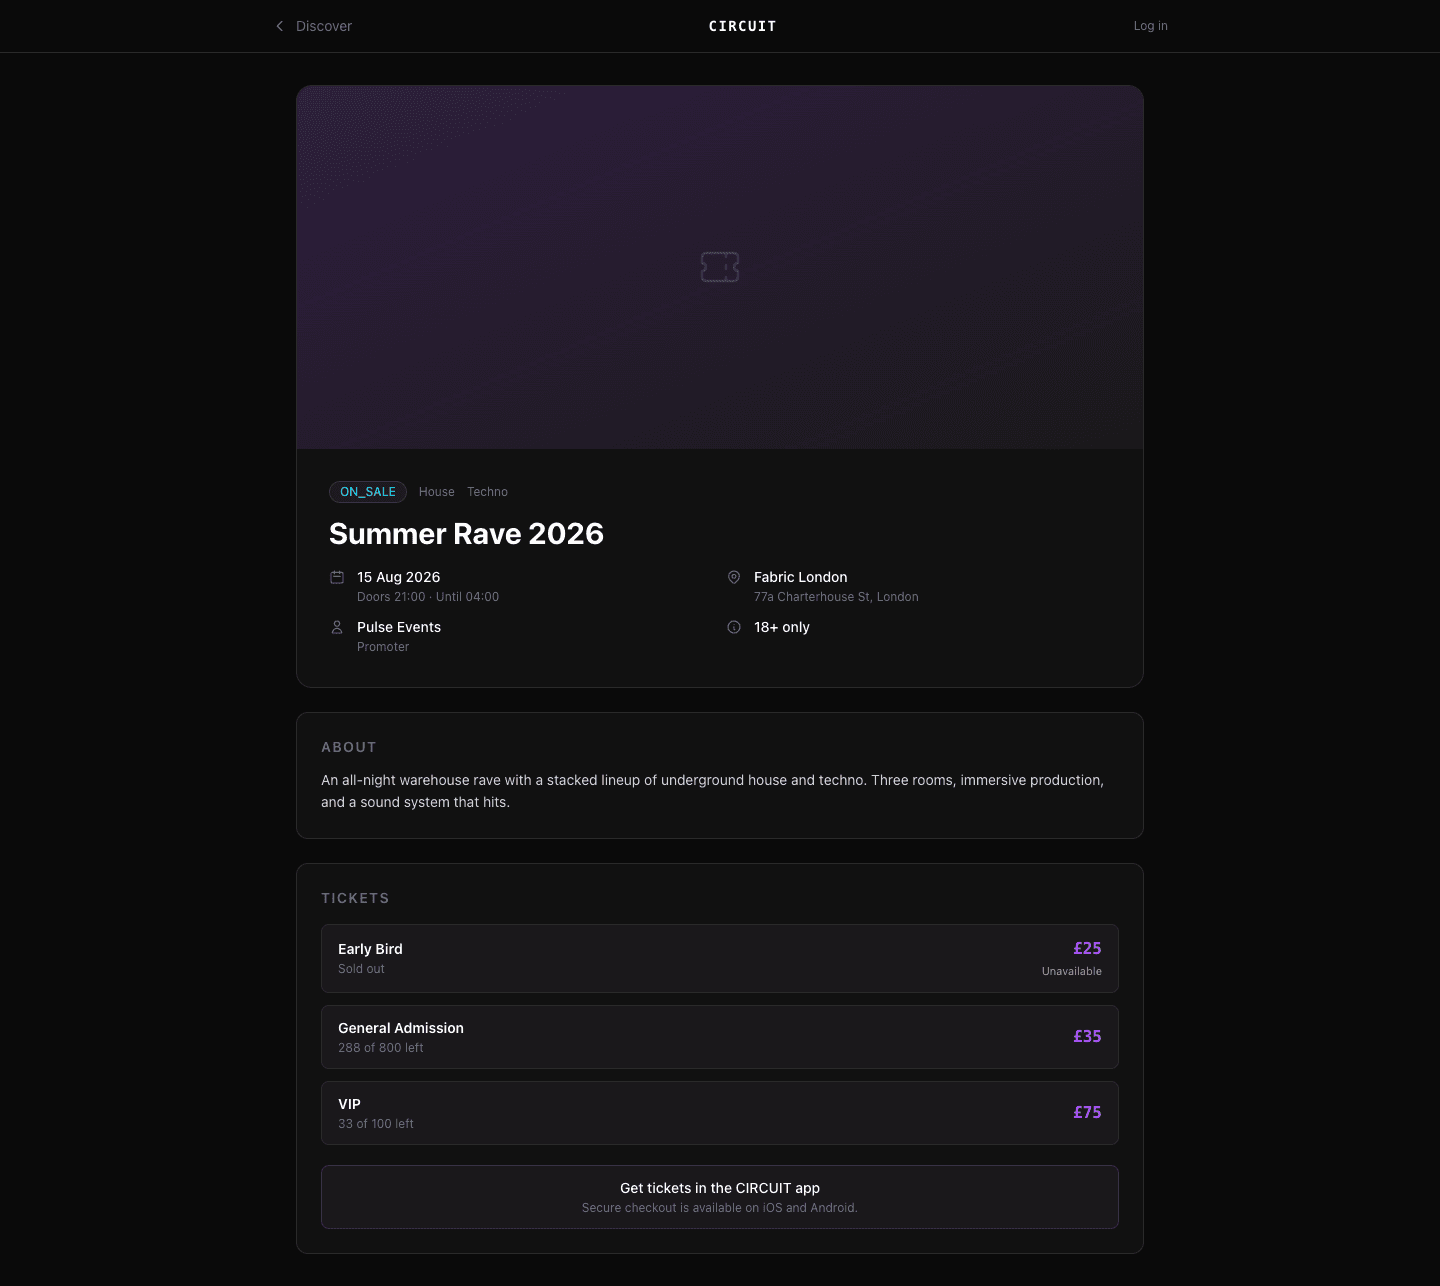
Task: Click Log in
Action: 1150,26
